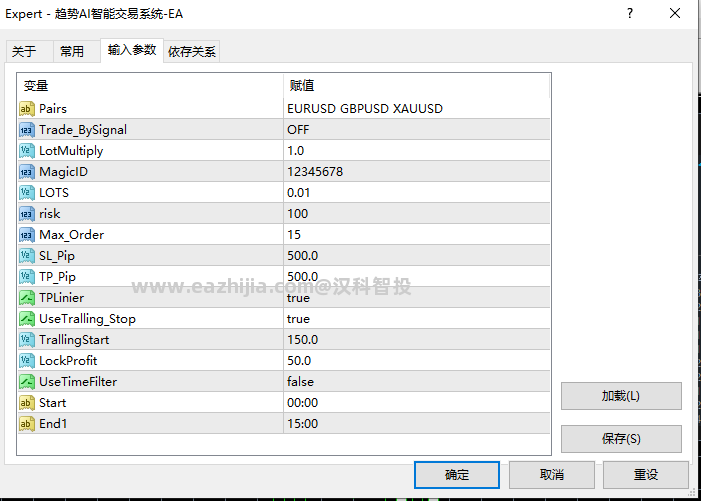
Task: Click the double icon beside TP_Pip
Action: 27,277
